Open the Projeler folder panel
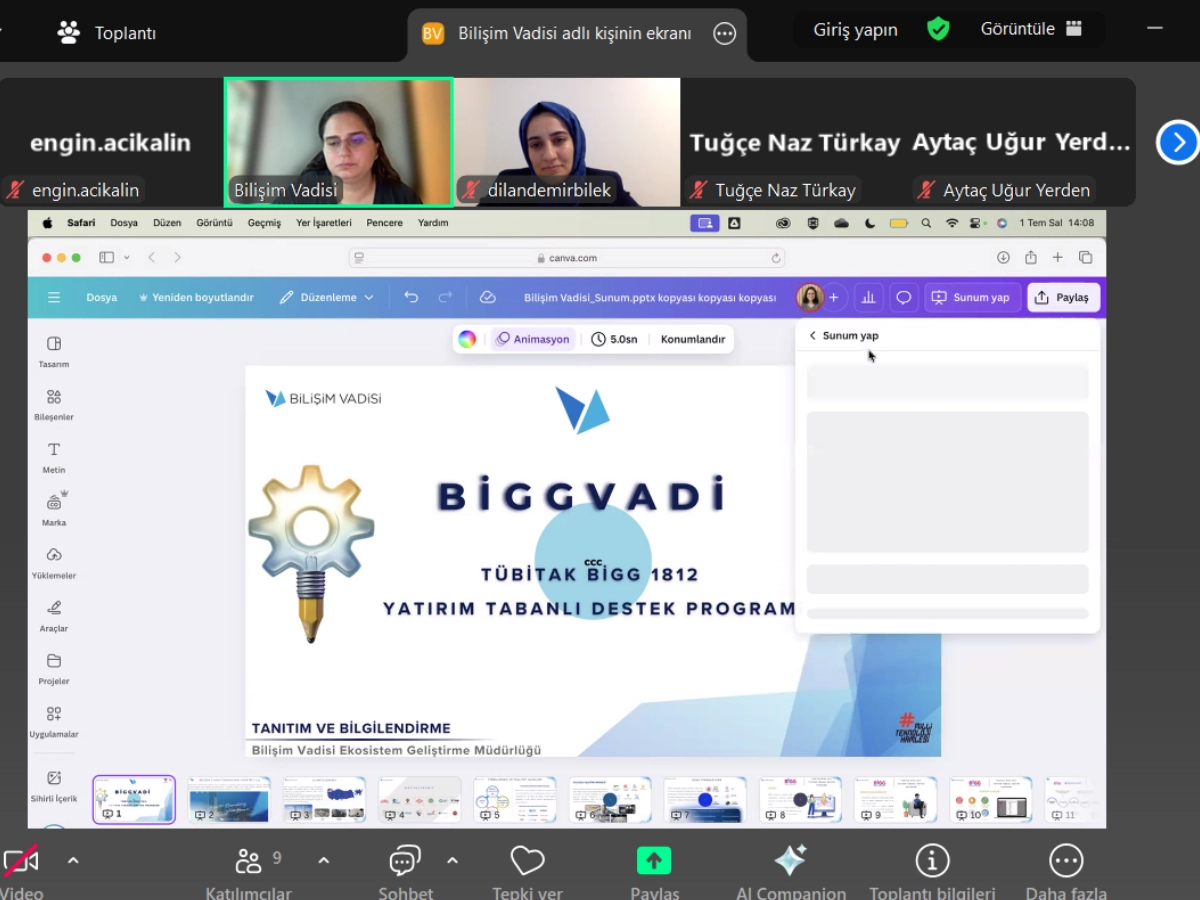Screen dimensions: 1200x900 pyautogui.click(x=54, y=668)
